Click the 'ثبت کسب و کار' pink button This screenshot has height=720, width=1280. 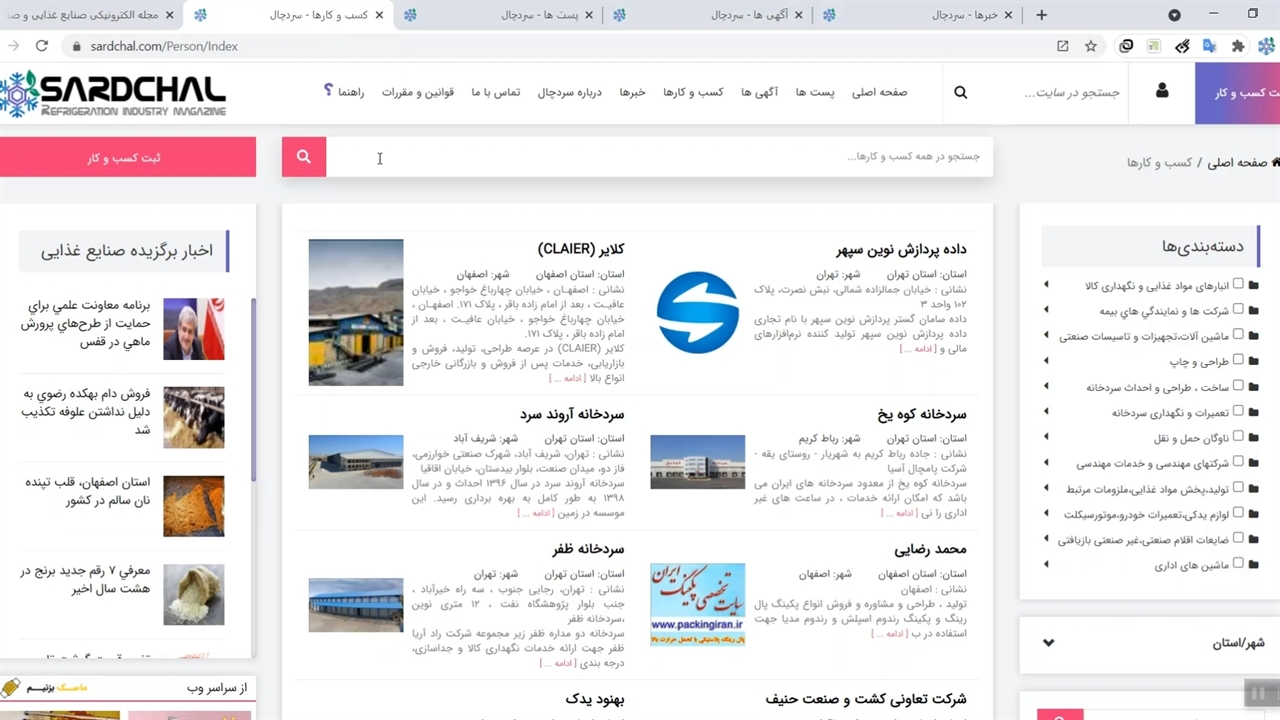128,158
